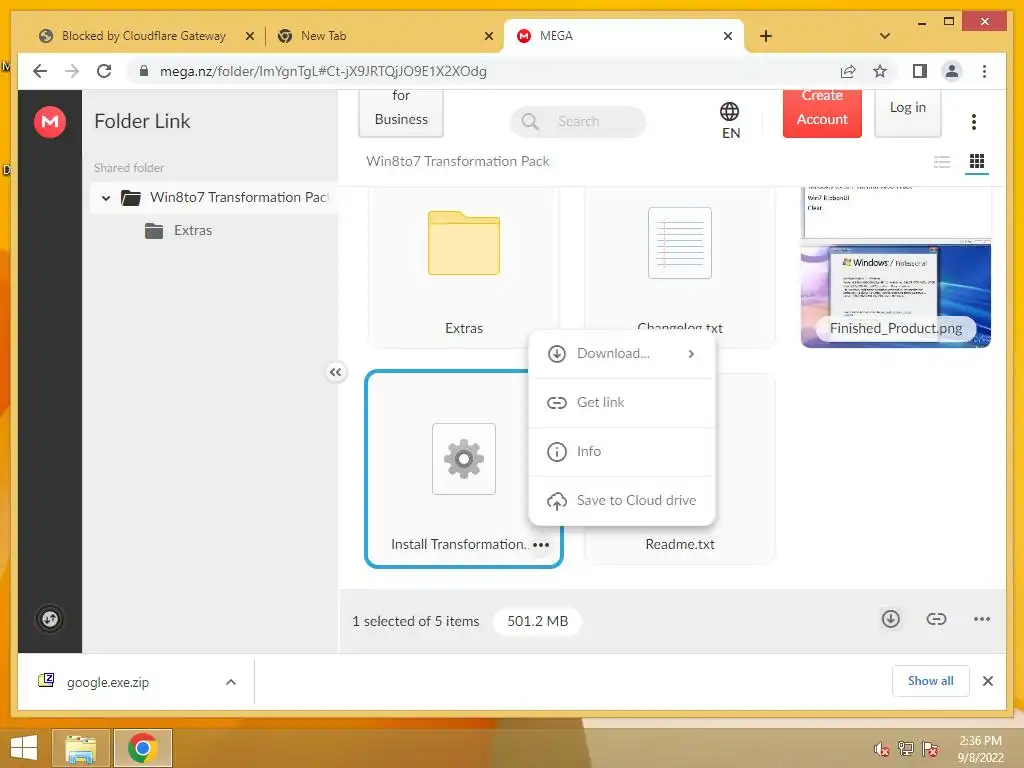Switch to grid thumbnail view
This screenshot has height=768, width=1024.
[x=976, y=161]
